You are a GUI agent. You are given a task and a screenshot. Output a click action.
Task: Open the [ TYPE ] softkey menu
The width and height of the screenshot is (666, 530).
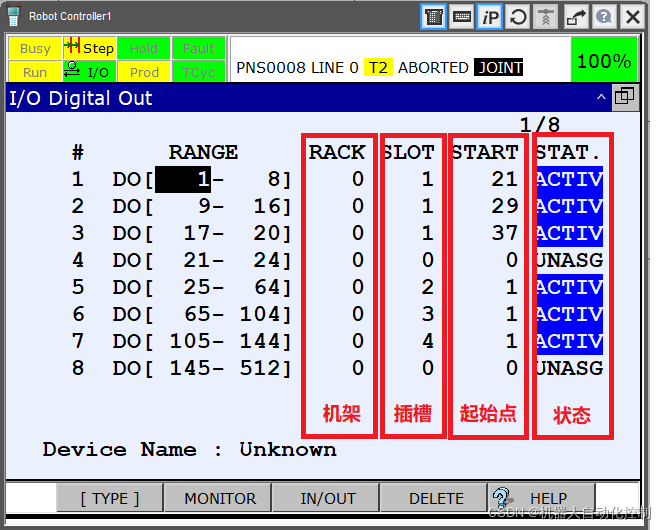pos(109,498)
